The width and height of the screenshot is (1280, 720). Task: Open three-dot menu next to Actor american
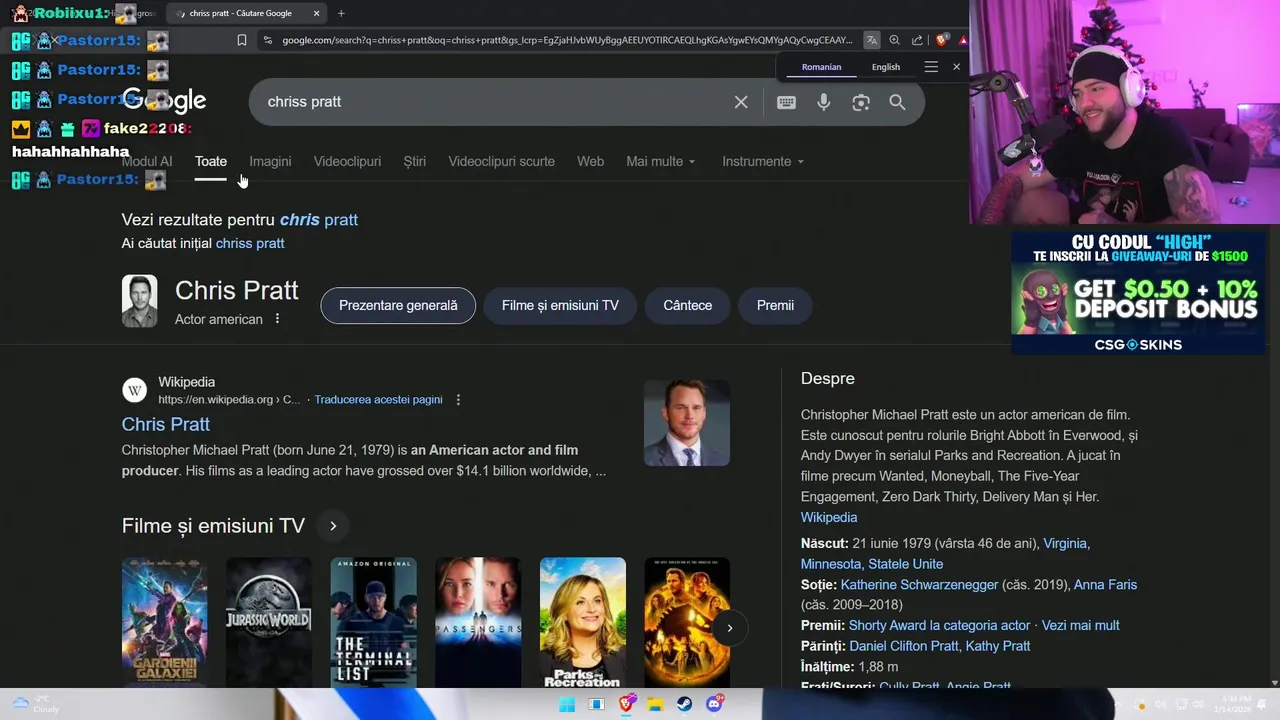click(278, 319)
